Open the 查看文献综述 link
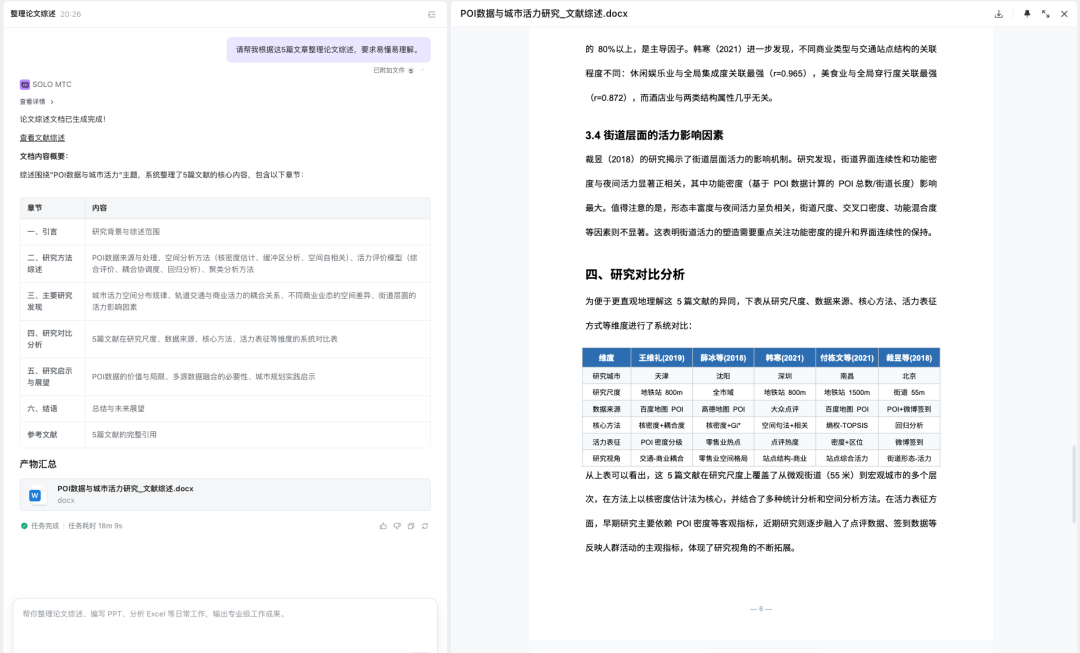Image resolution: width=1080 pixels, height=653 pixels. tap(40, 136)
